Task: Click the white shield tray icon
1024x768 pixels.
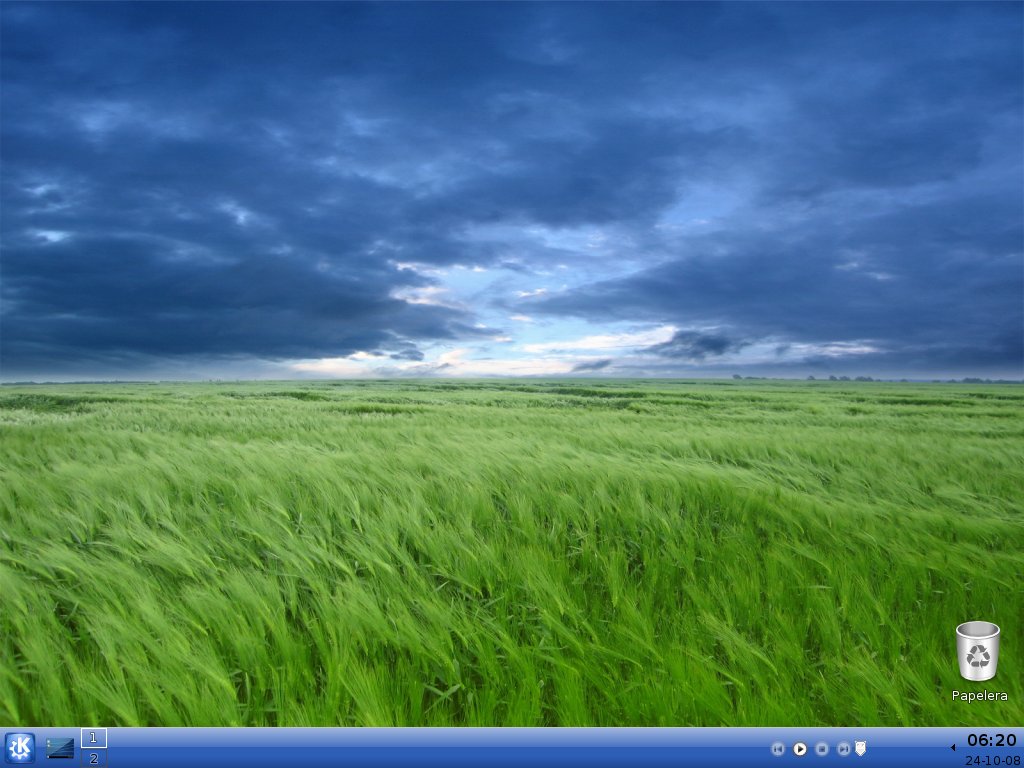Action: click(860, 748)
